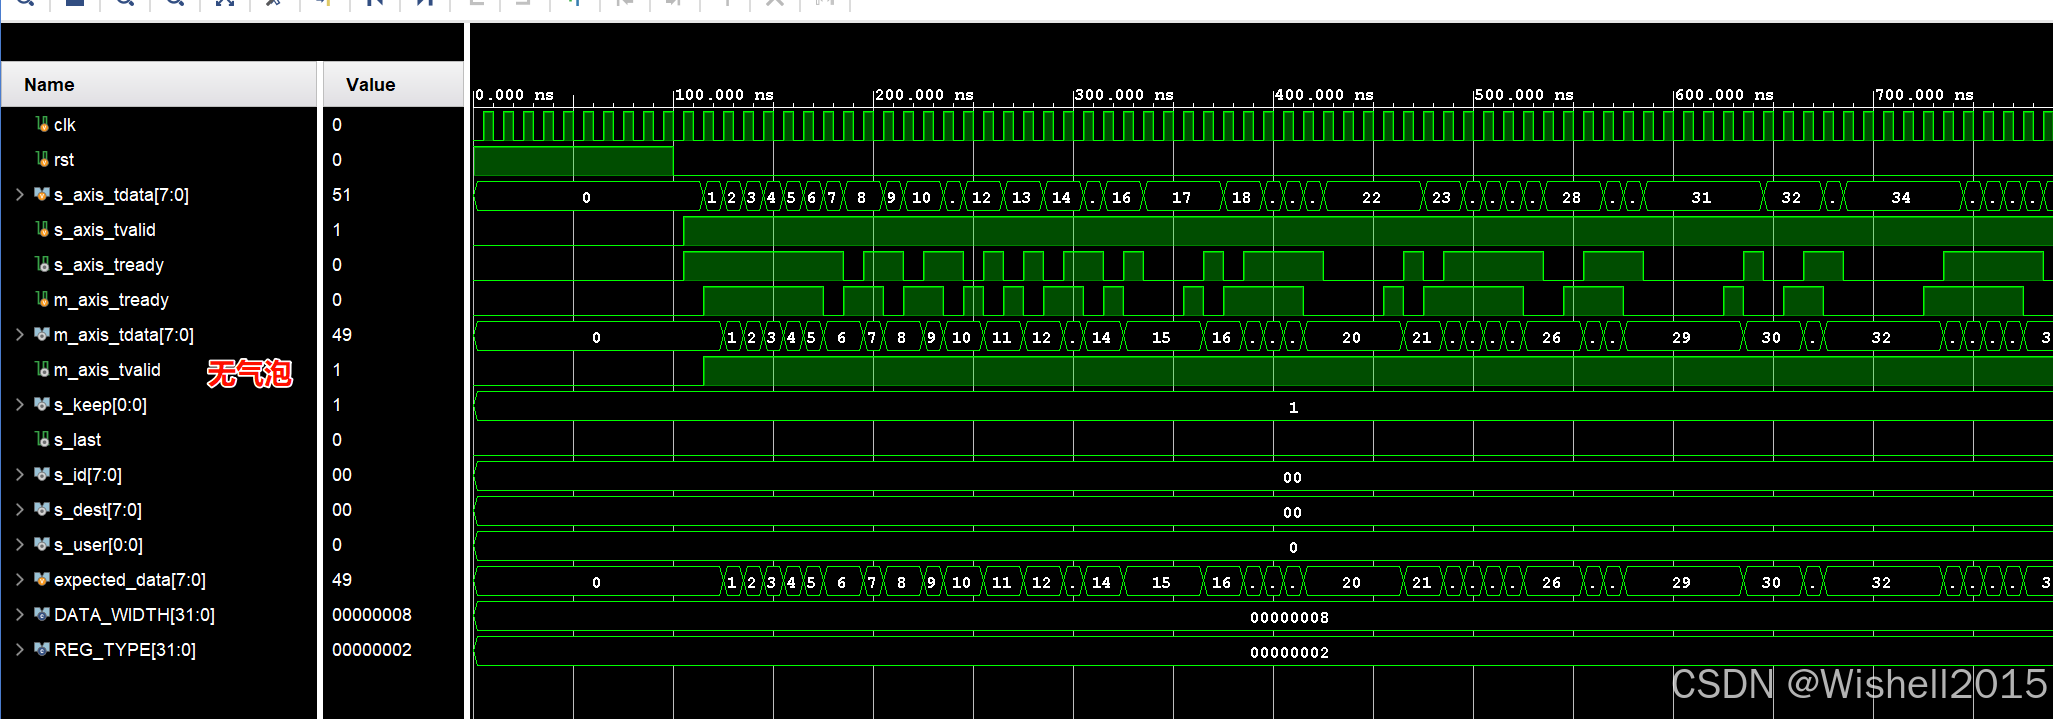Click segment 29 in expected_data waveform
Viewport: 2053px width, 719px height.
pyautogui.click(x=1682, y=582)
